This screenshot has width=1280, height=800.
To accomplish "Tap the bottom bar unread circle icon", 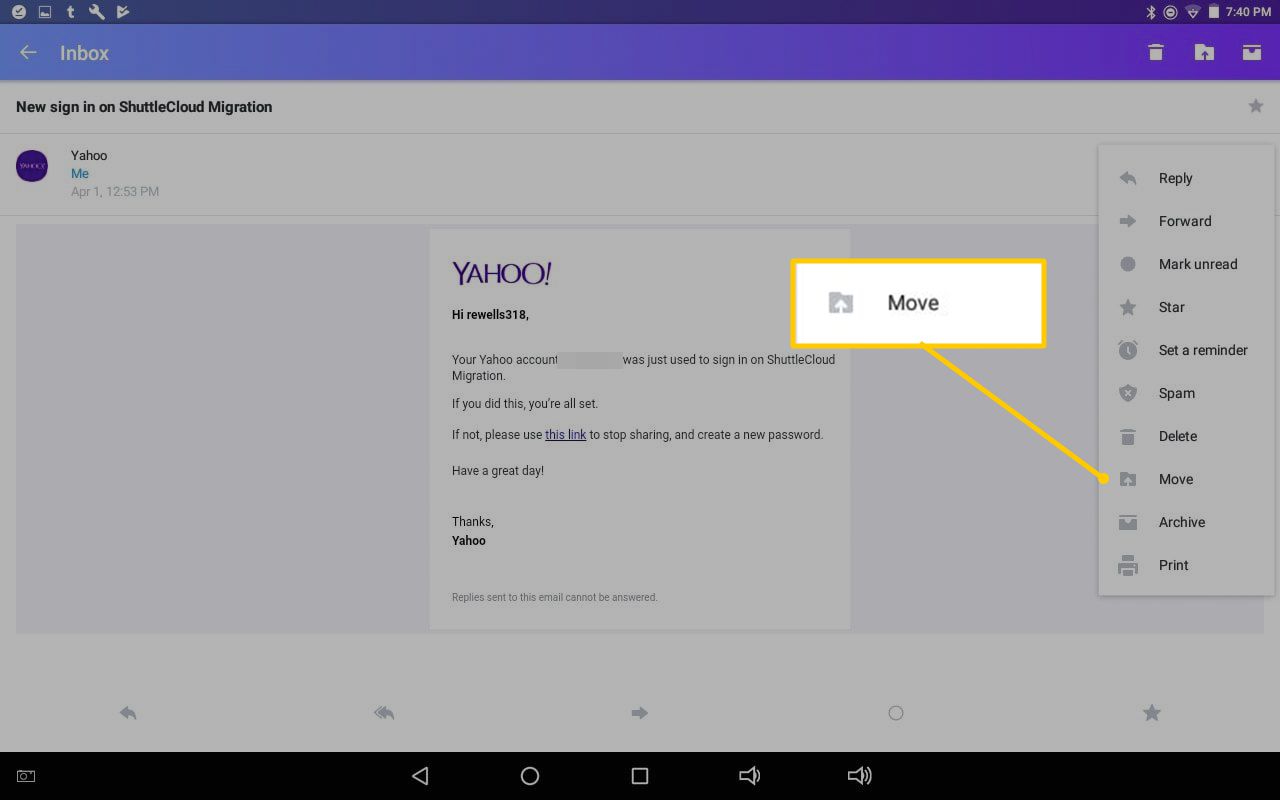I will (x=896, y=713).
